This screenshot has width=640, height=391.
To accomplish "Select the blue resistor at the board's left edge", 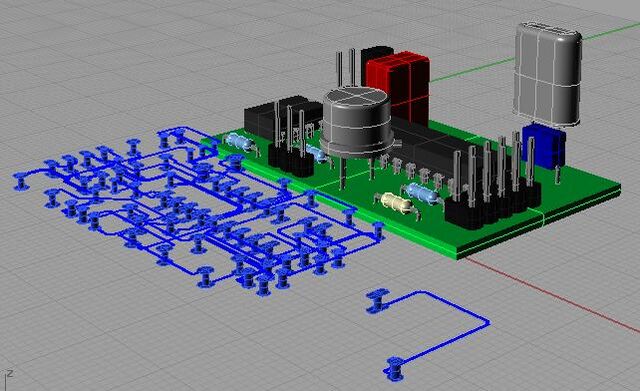I will point(240,142).
